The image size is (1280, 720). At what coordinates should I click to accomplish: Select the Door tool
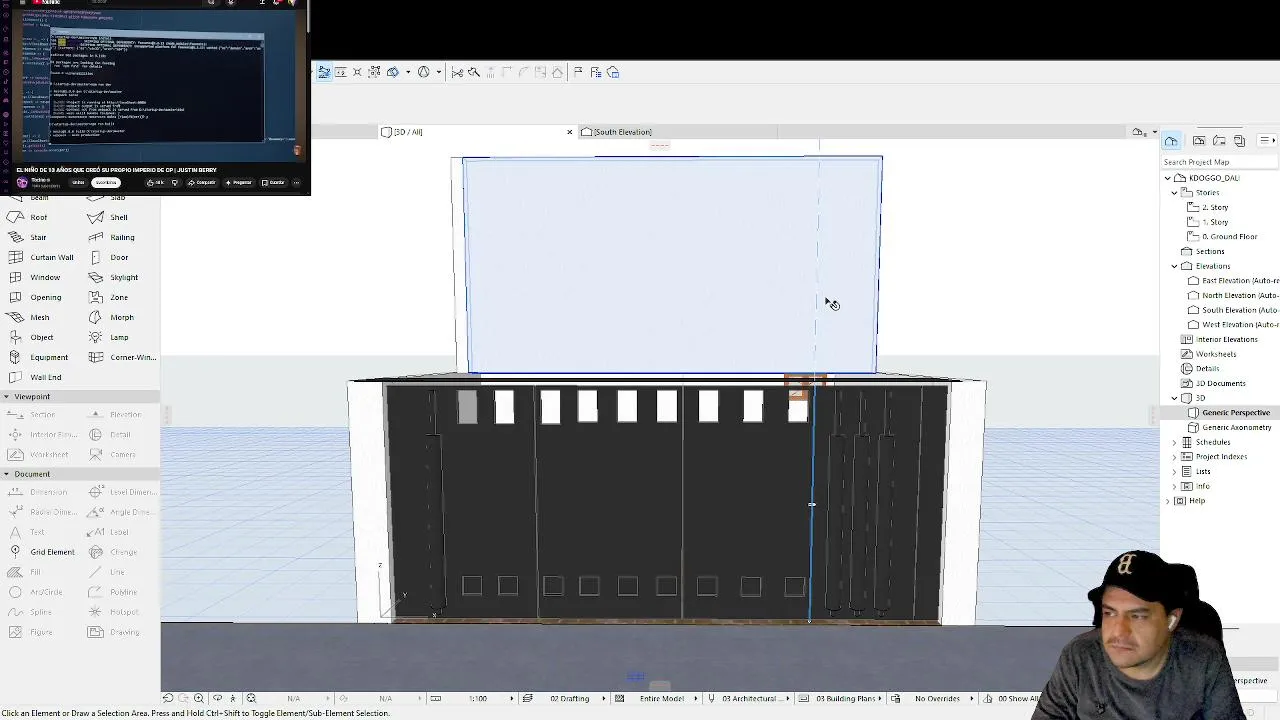click(x=108, y=257)
